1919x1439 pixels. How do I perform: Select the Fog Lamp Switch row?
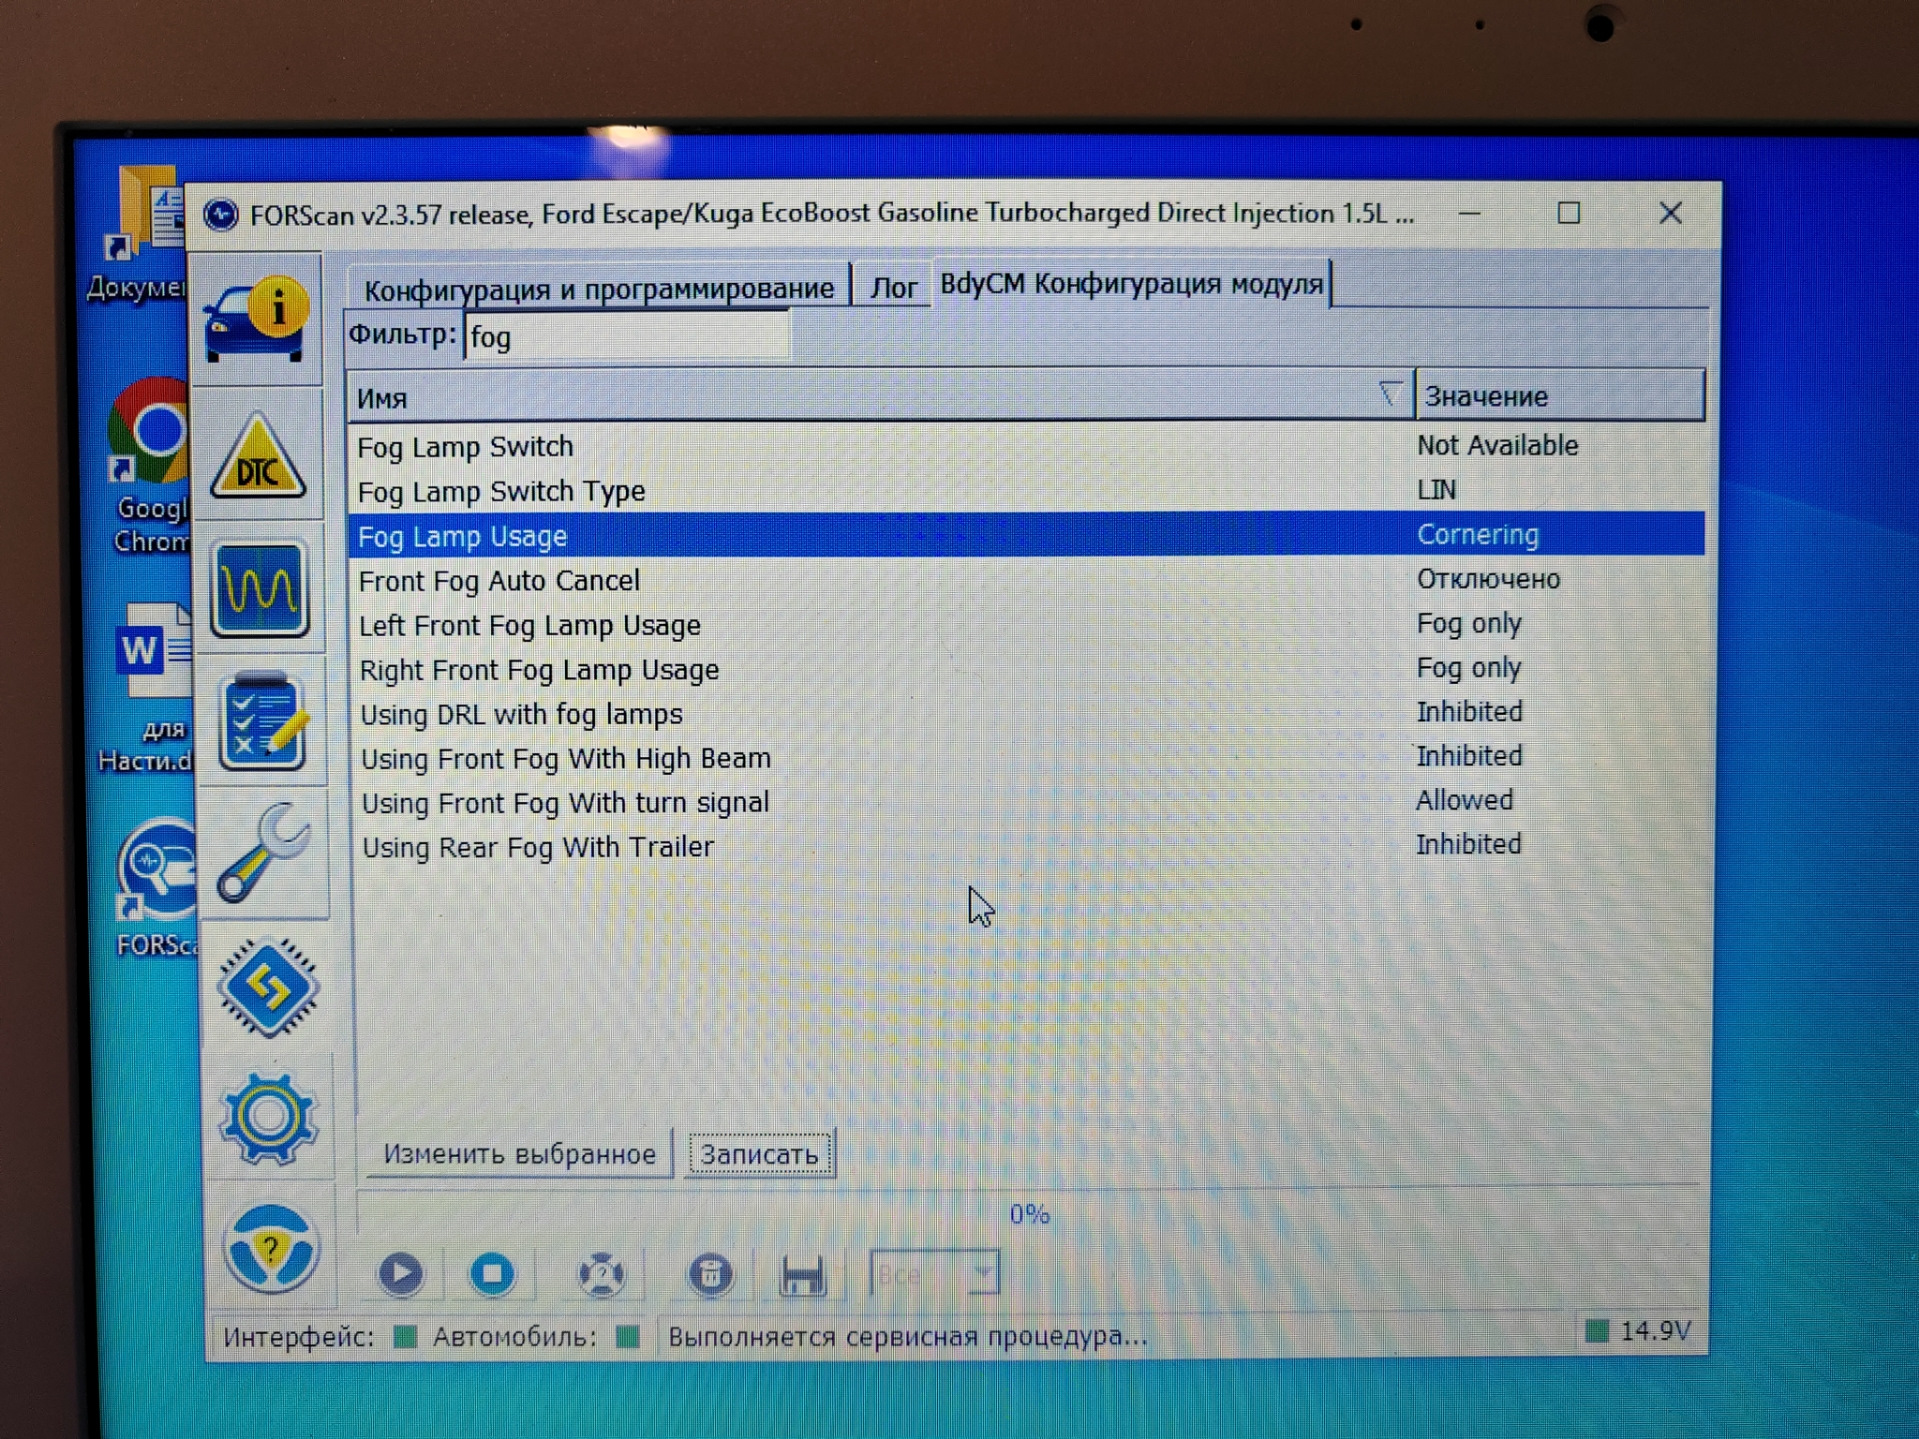[x=1026, y=446]
